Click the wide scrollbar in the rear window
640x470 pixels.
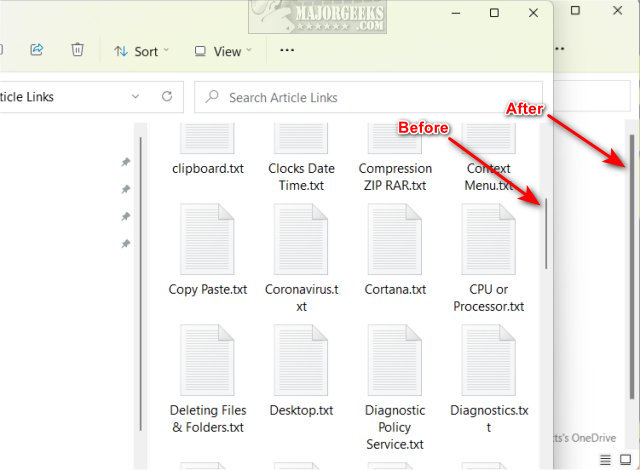(632, 267)
